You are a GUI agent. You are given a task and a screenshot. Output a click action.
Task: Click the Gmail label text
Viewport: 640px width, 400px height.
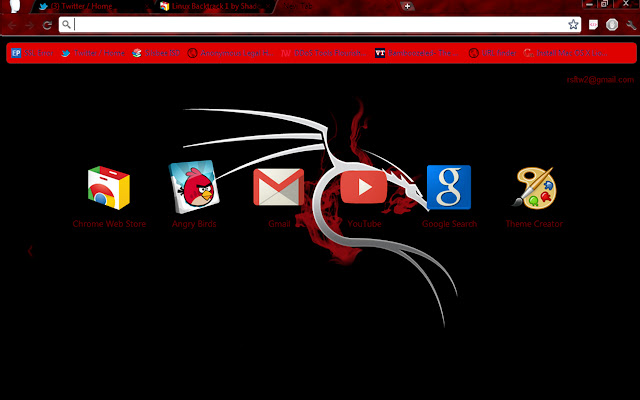click(x=279, y=224)
